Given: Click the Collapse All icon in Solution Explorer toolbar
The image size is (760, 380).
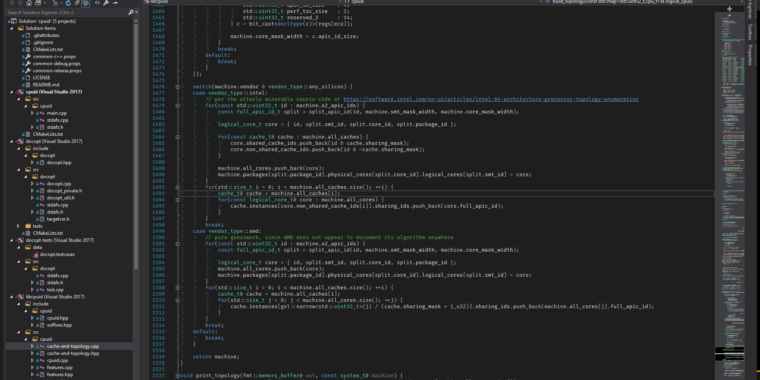Looking at the screenshot, I should 77,3.
